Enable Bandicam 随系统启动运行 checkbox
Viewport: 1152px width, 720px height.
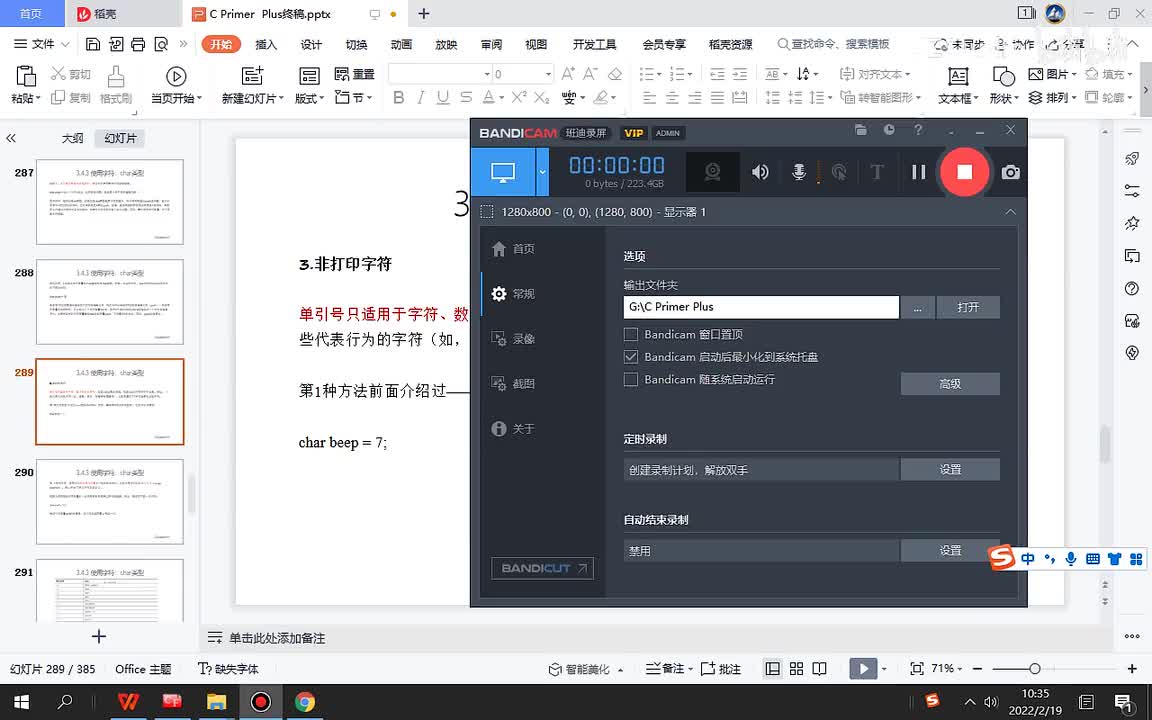[630, 380]
